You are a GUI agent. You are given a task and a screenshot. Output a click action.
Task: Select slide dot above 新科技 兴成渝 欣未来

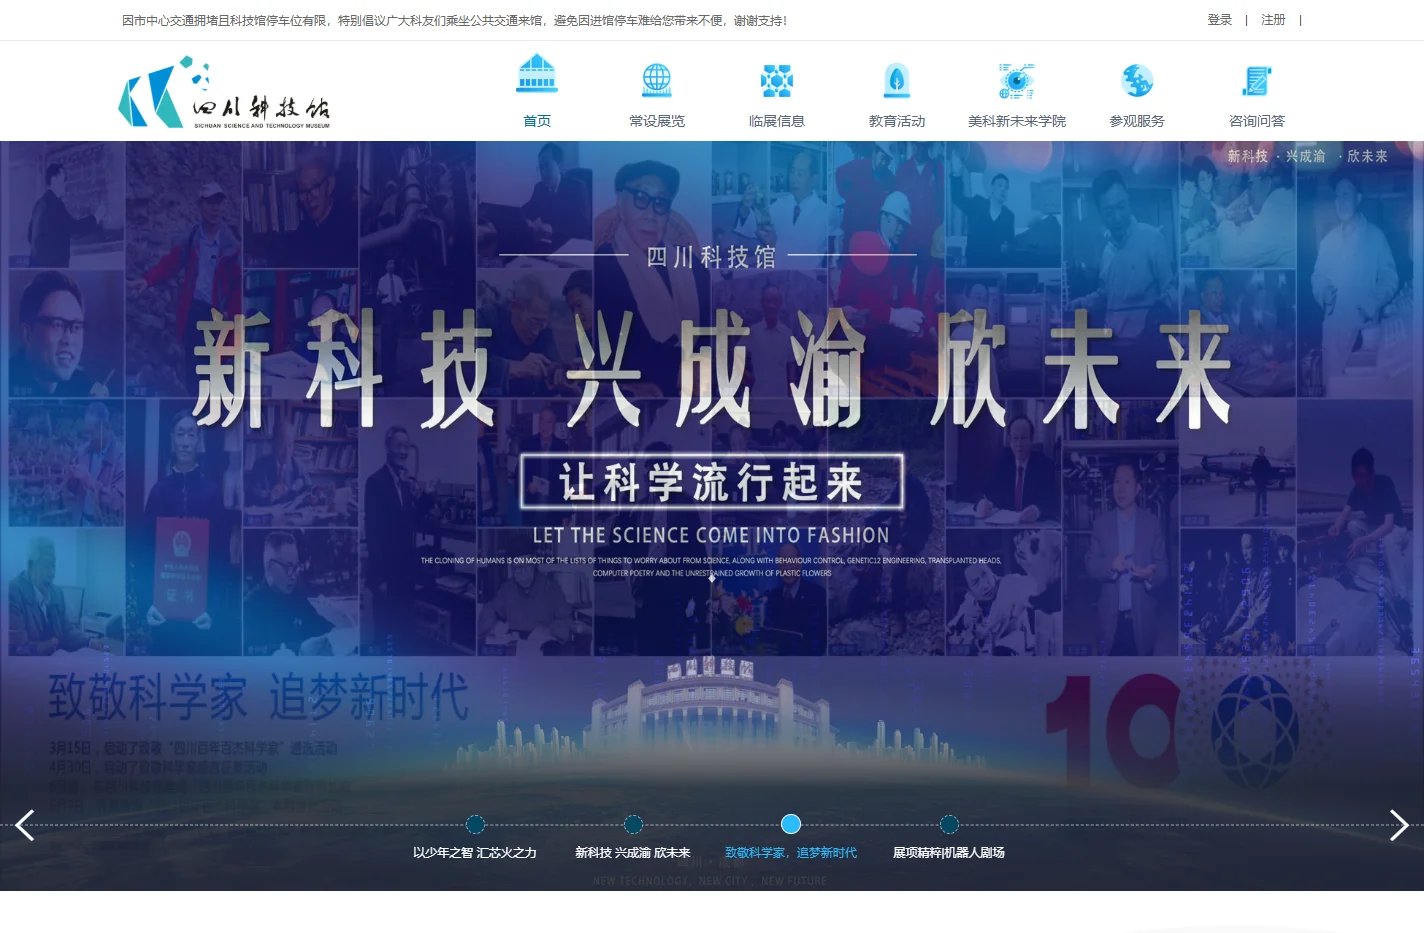click(x=633, y=824)
